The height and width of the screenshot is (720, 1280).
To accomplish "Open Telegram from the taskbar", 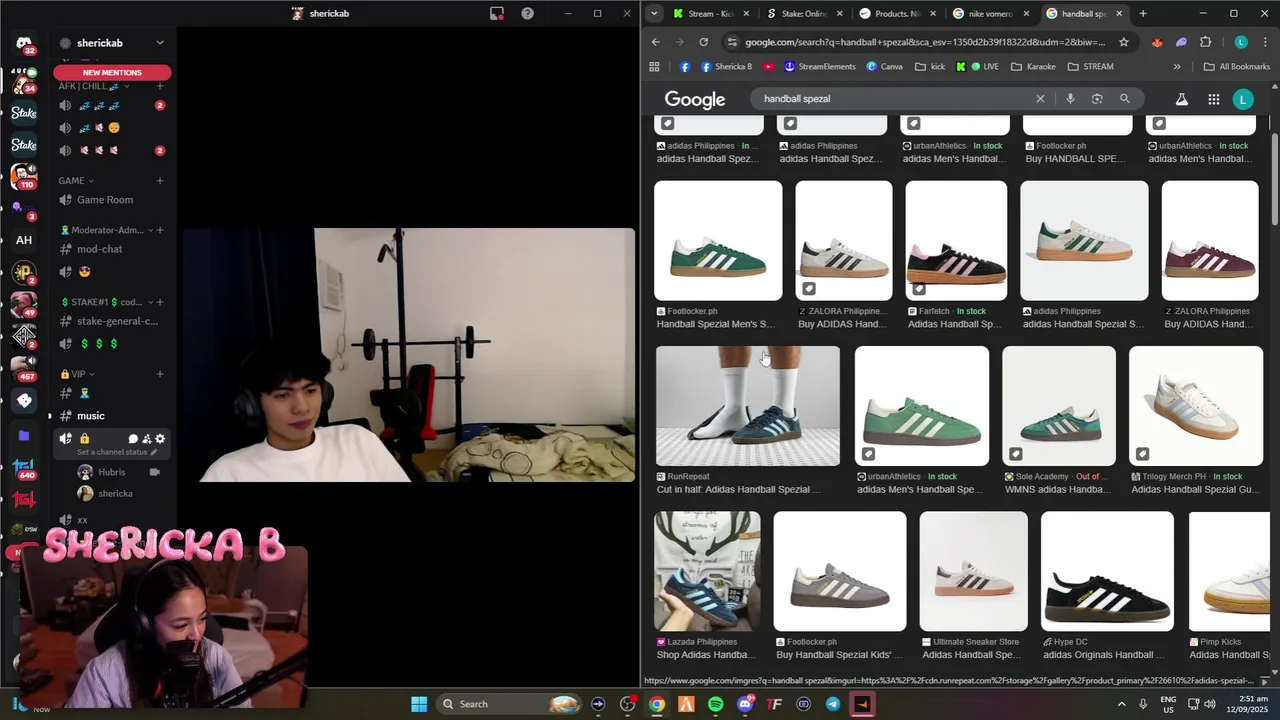I will click(x=833, y=704).
